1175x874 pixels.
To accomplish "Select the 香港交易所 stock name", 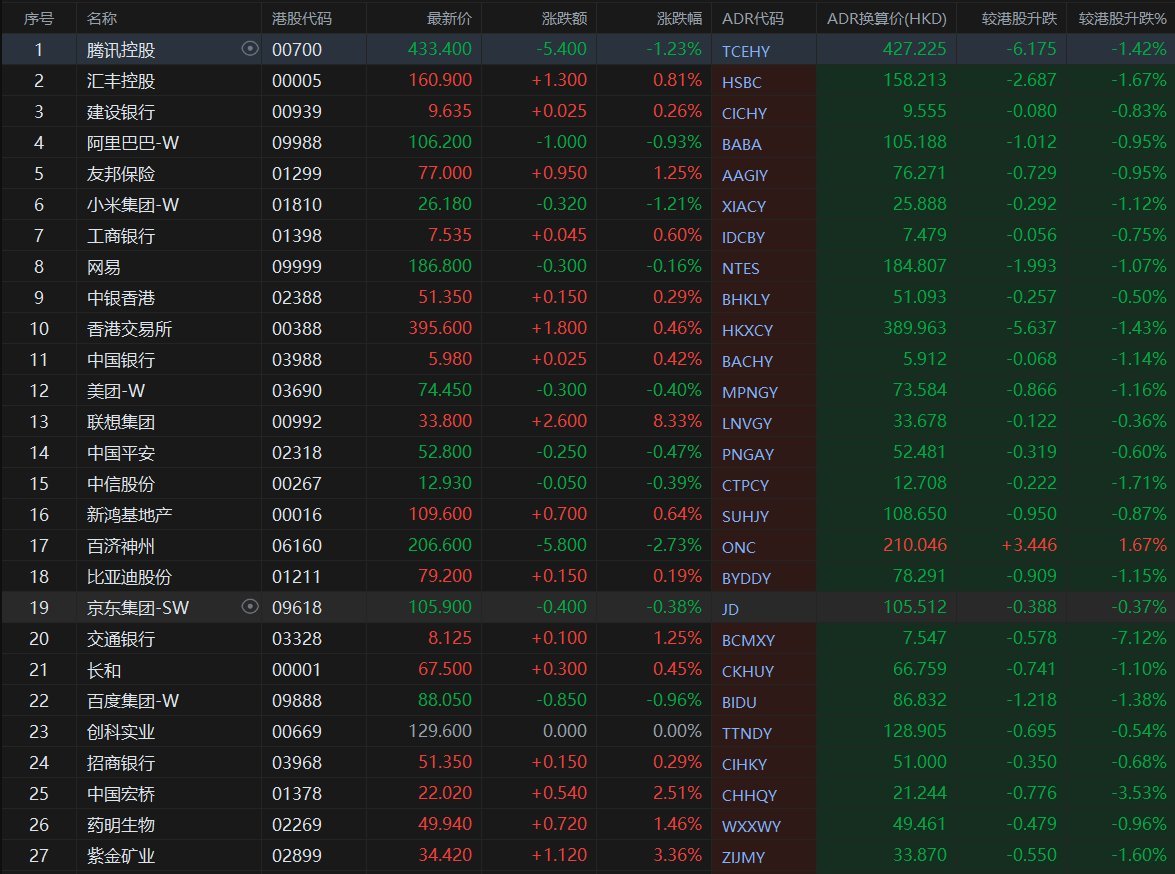I will 129,329.
